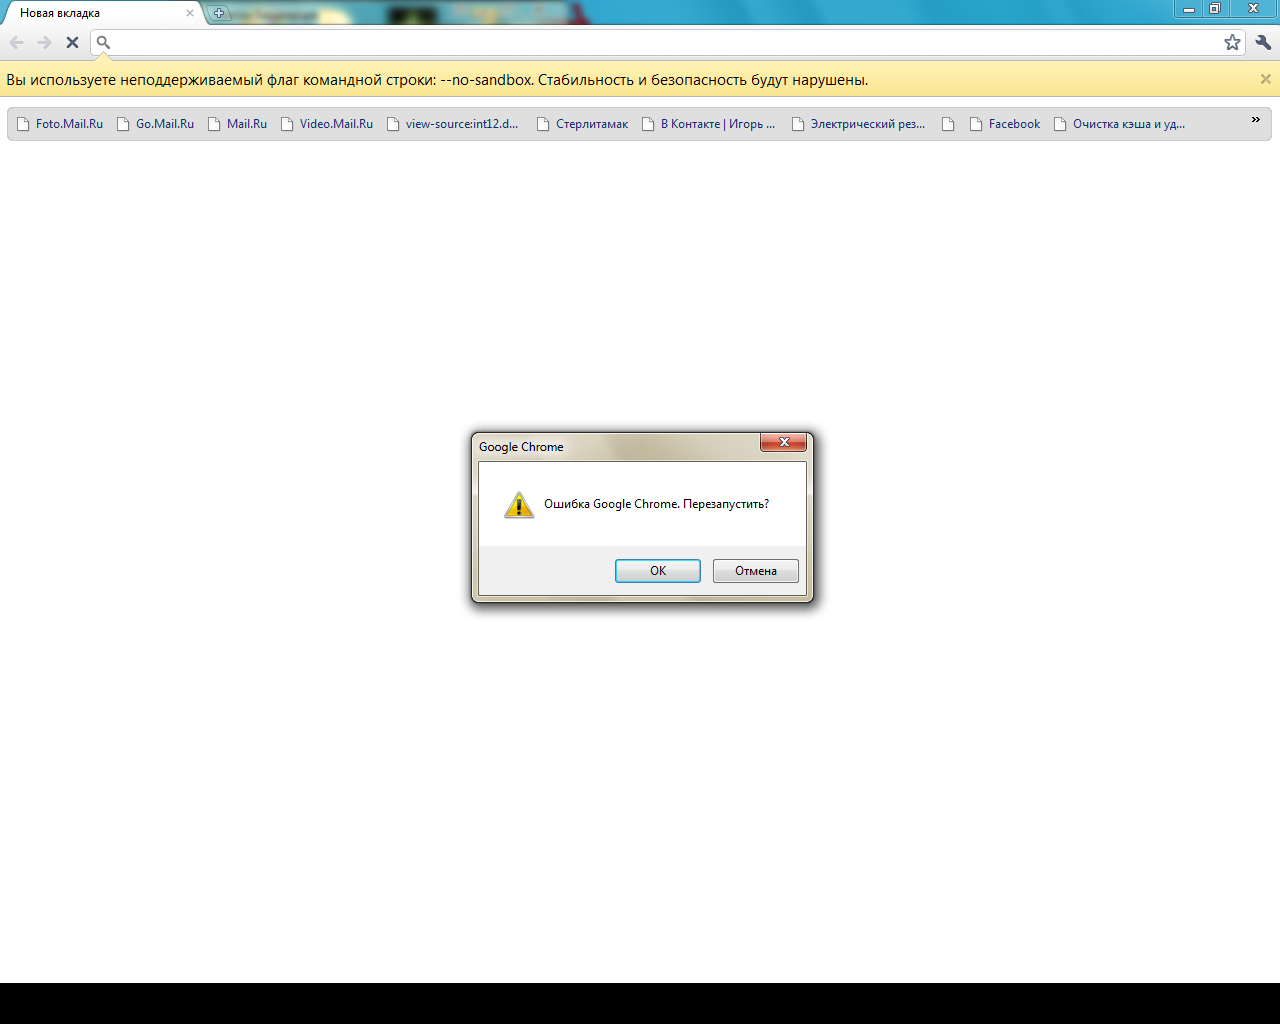
Task: Open Foto.Mail.Ru bookmark
Action: tap(60, 124)
